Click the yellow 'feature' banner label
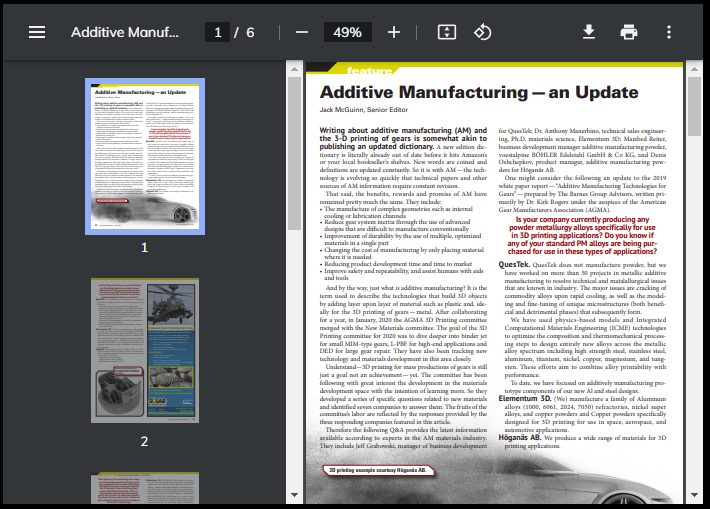The height and width of the screenshot is (509, 710). coord(369,71)
